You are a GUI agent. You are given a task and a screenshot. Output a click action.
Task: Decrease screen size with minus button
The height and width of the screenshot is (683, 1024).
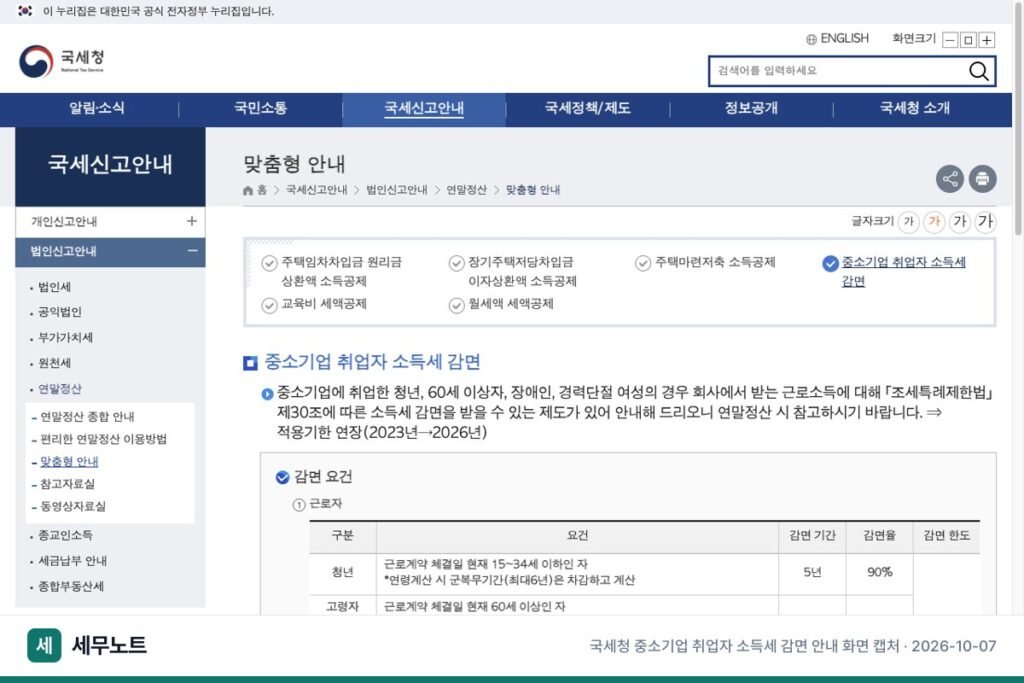[950, 40]
